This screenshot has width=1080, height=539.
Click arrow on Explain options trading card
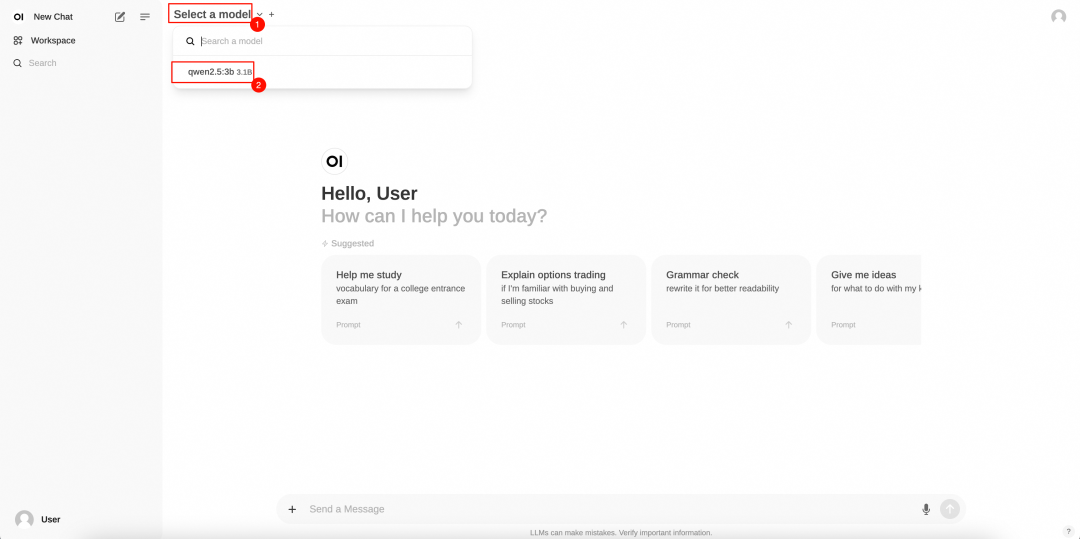click(x=623, y=325)
